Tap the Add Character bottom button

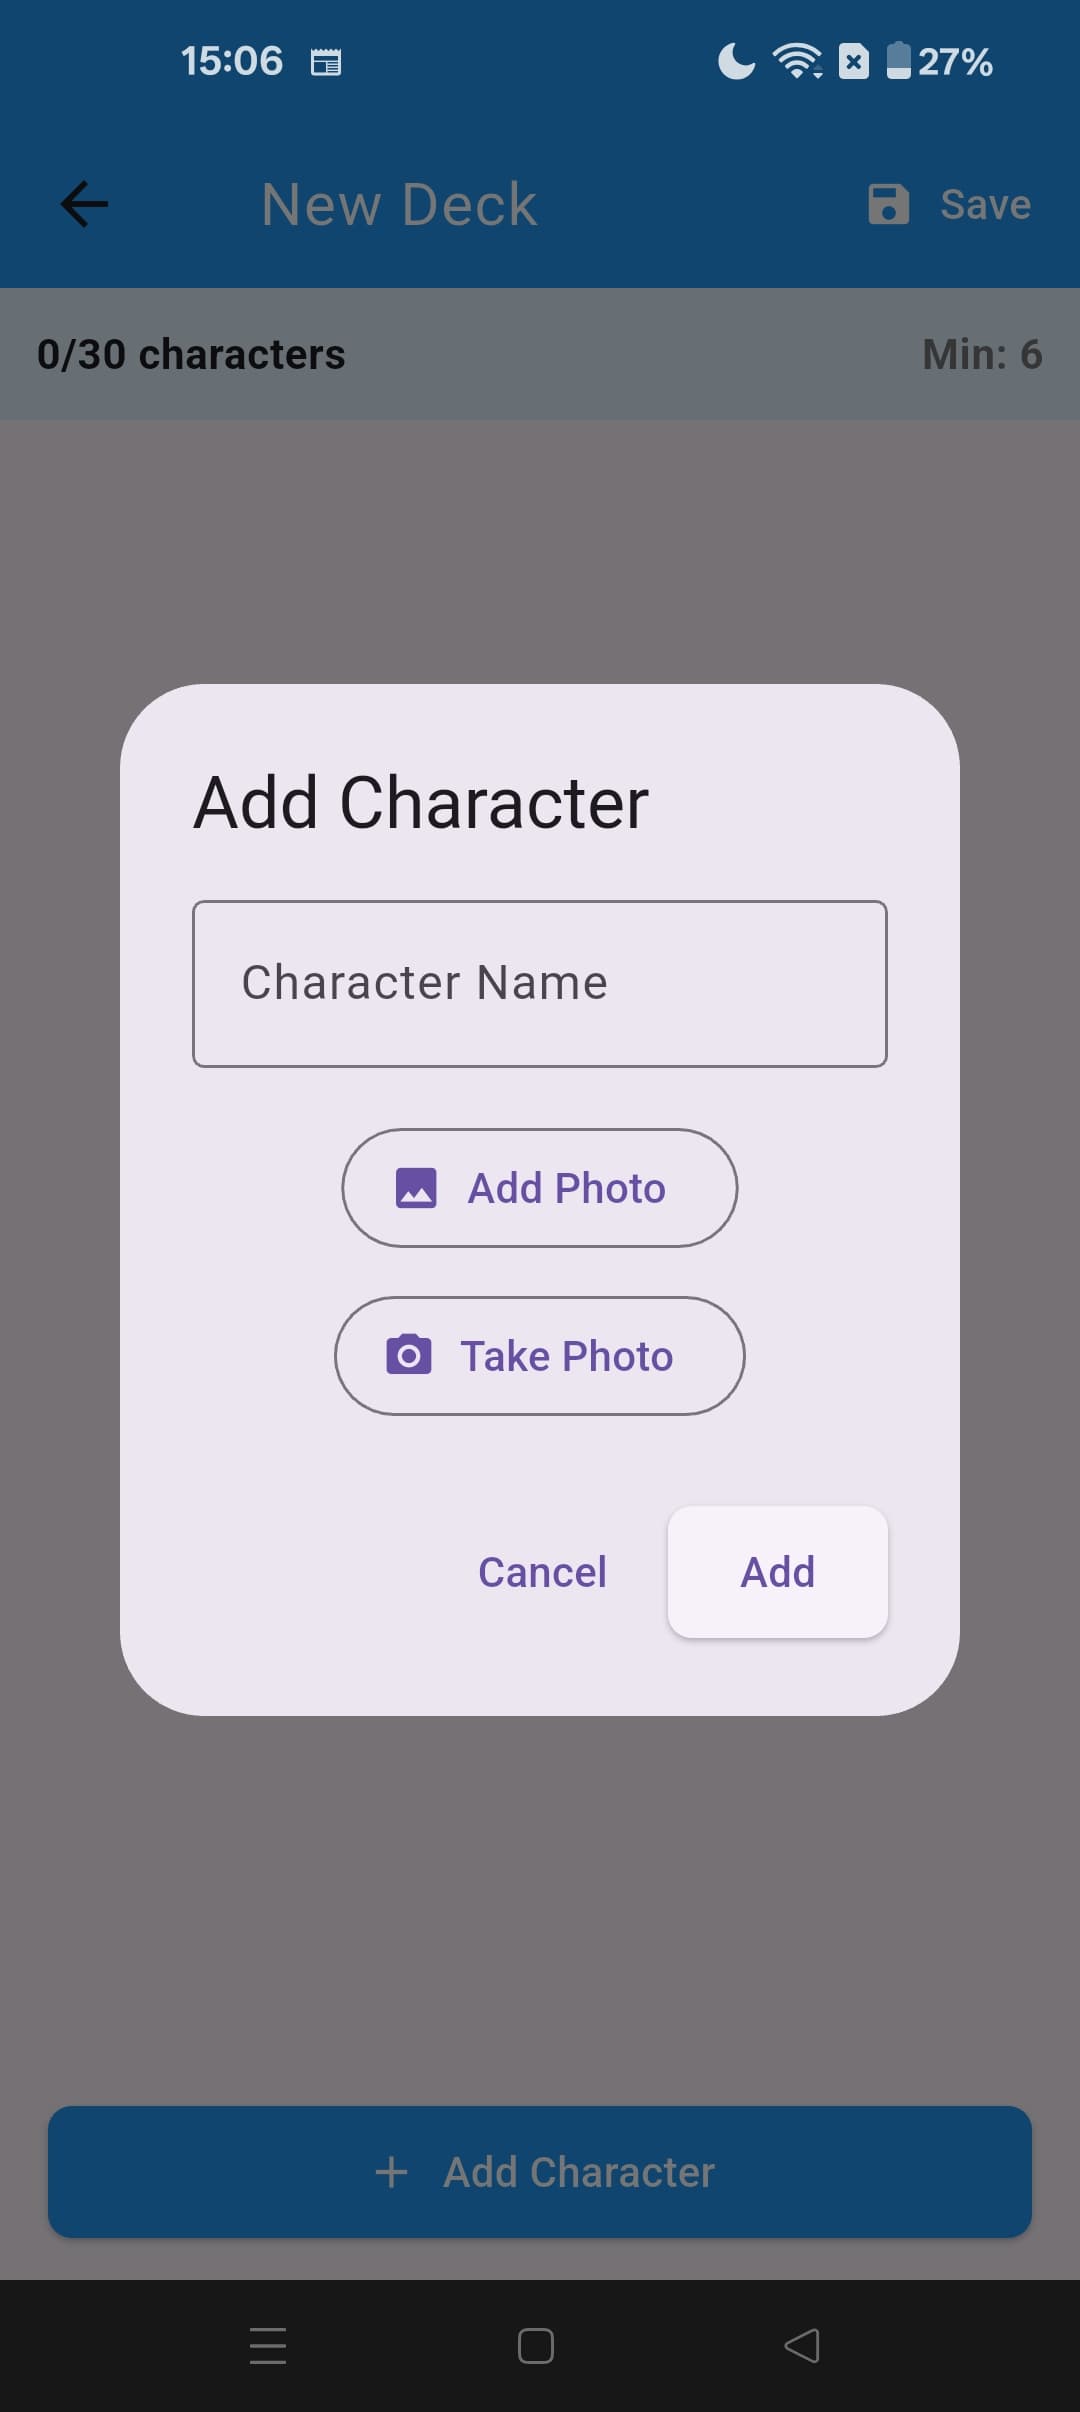pos(540,2172)
